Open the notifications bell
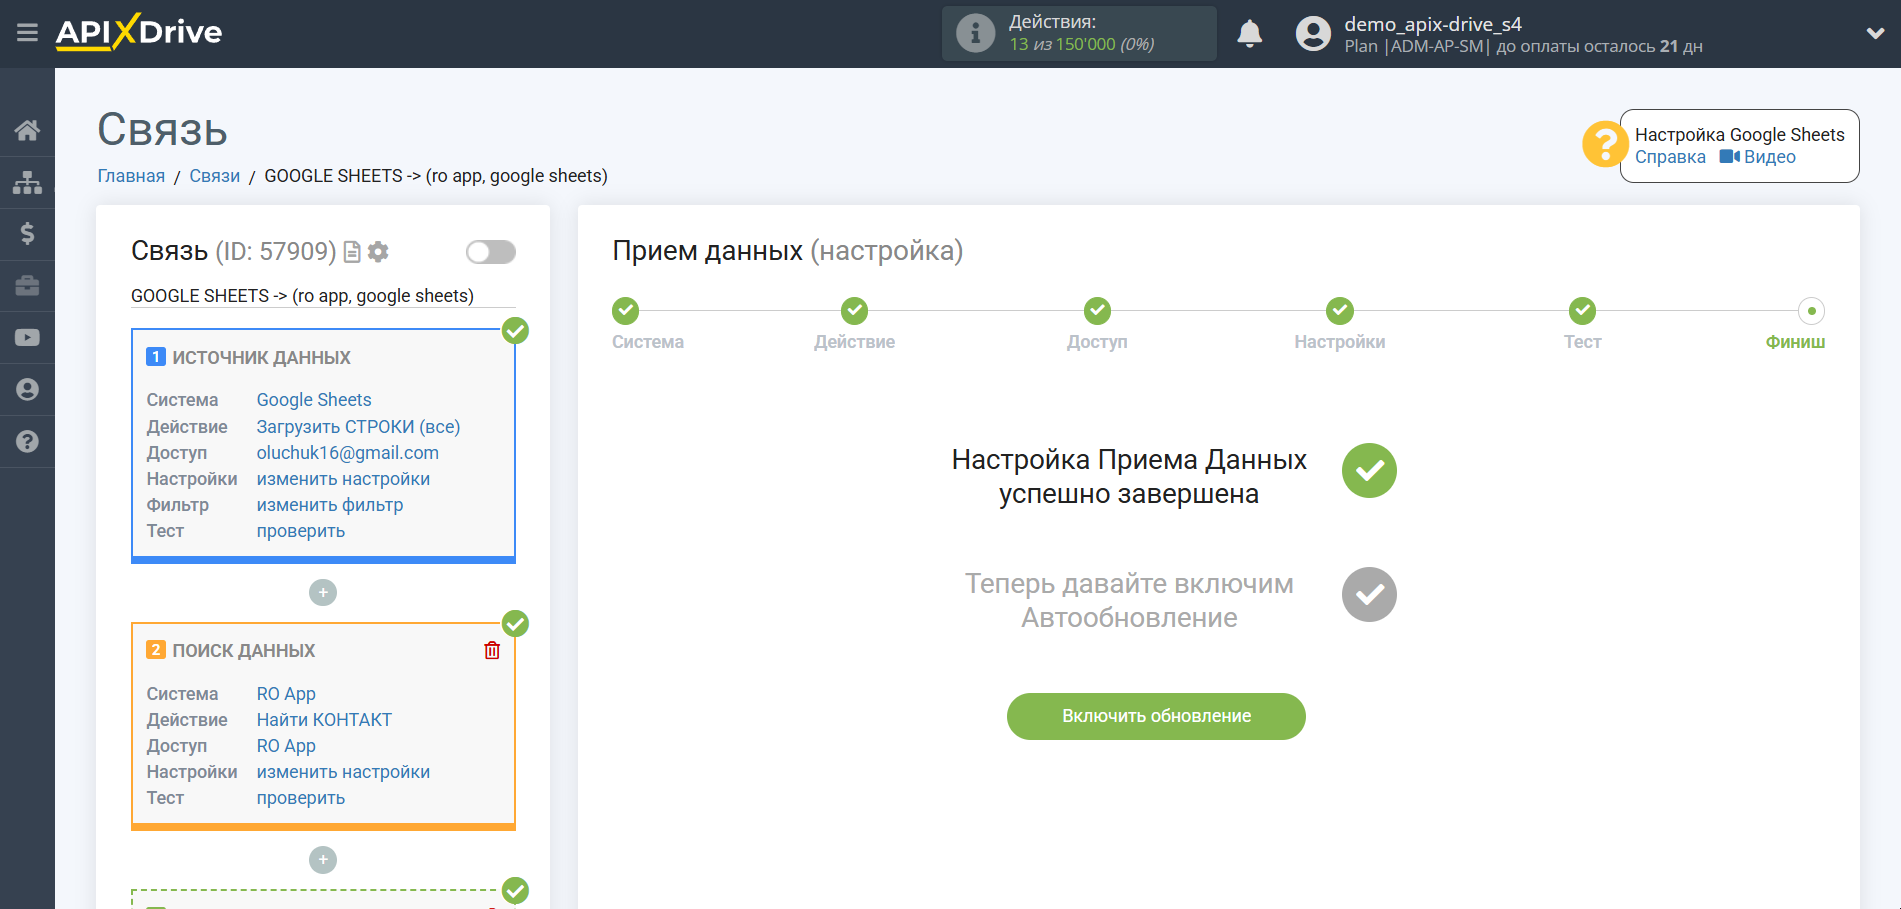 coord(1249,33)
